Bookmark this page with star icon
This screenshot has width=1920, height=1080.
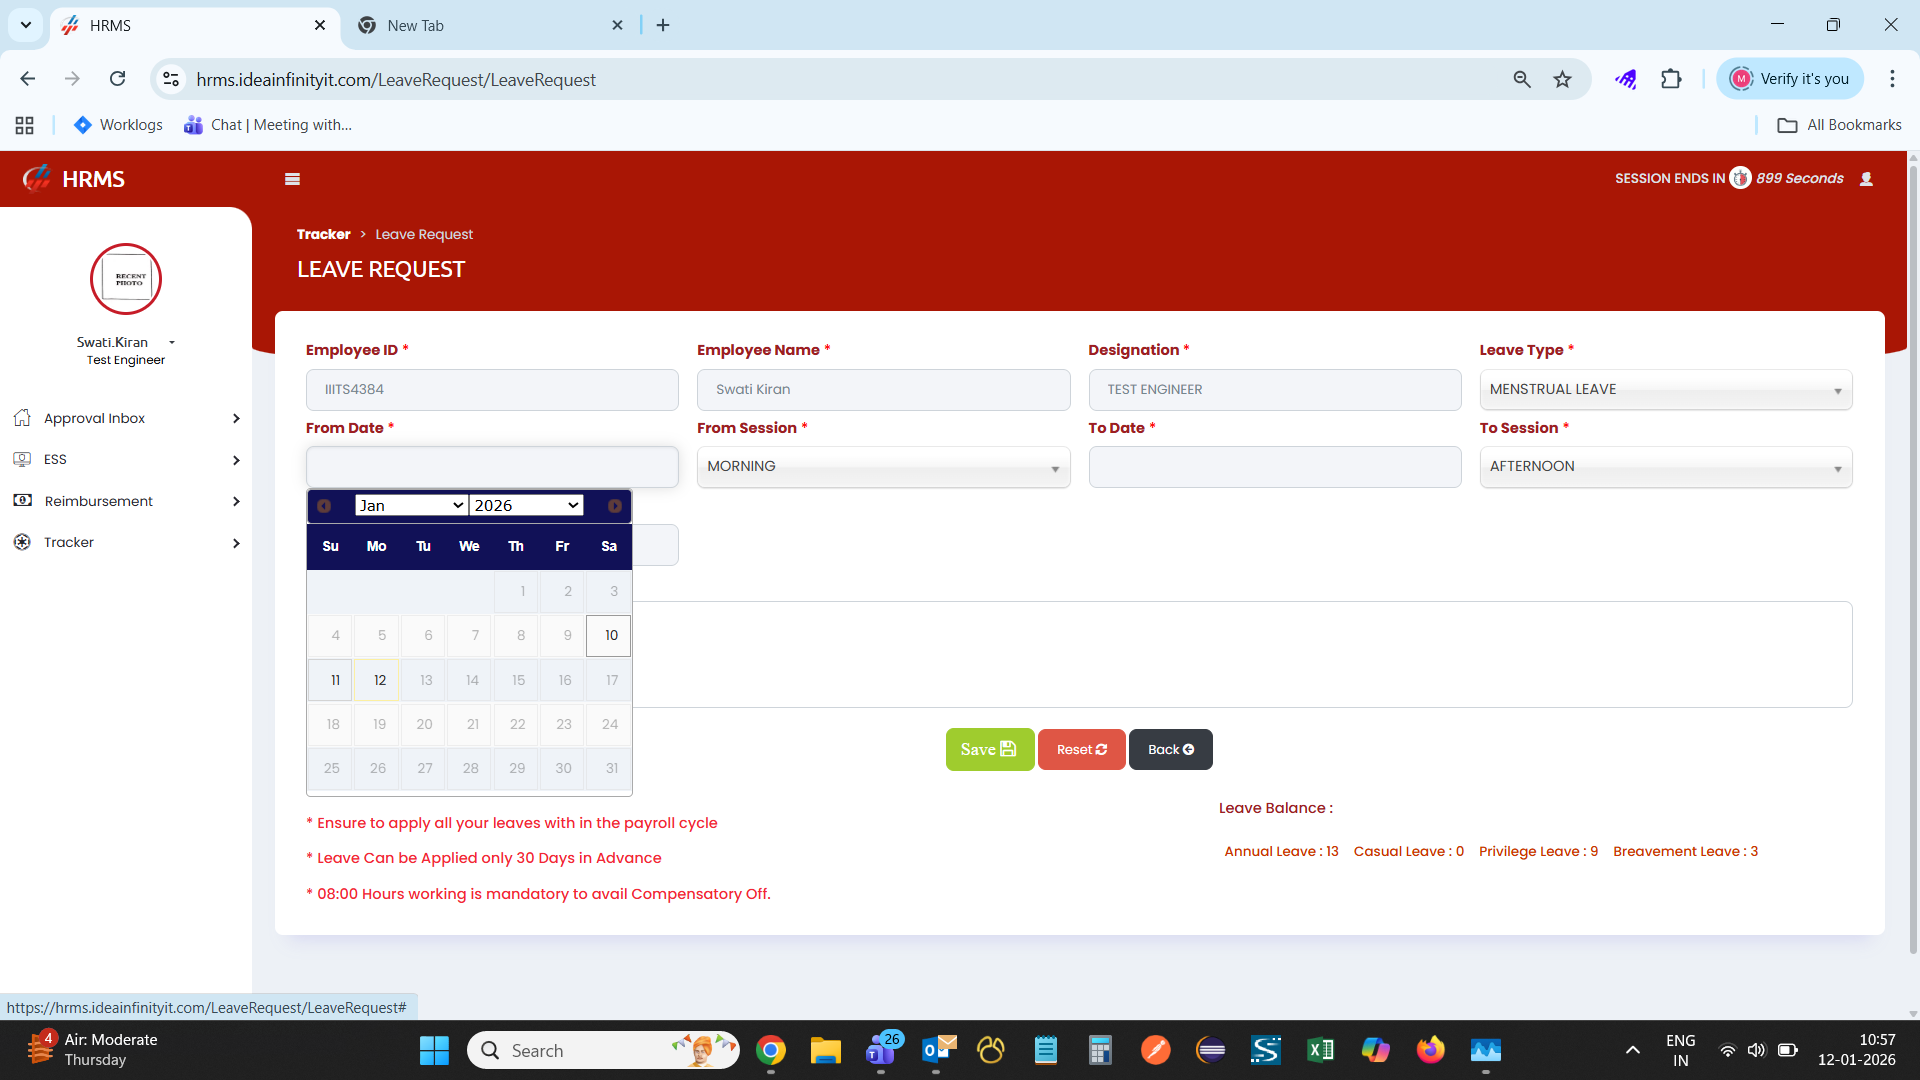click(x=1562, y=79)
